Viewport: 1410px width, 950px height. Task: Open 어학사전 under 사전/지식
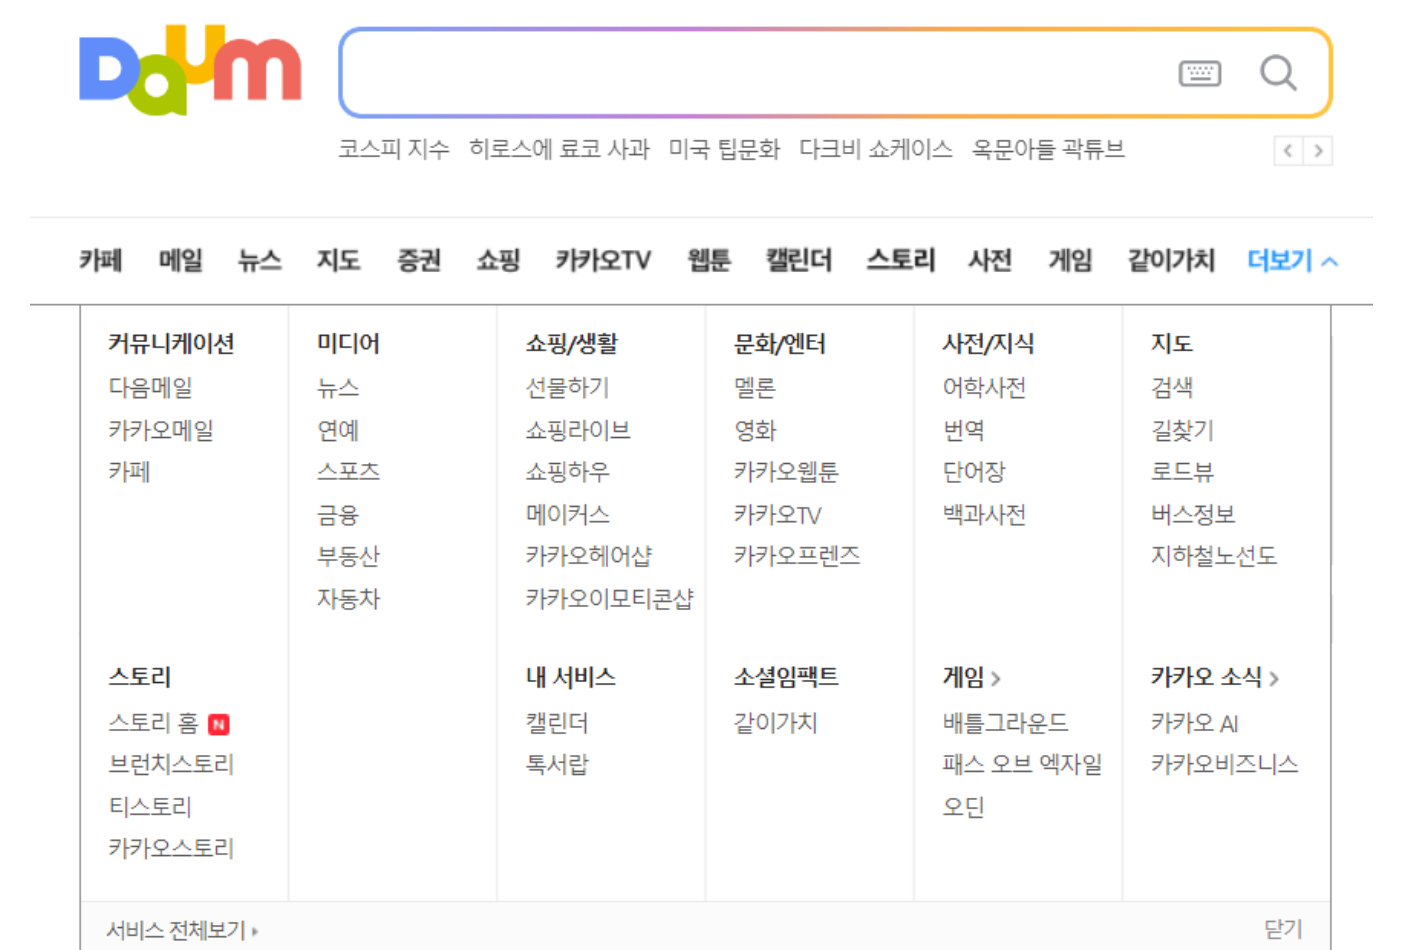(984, 388)
